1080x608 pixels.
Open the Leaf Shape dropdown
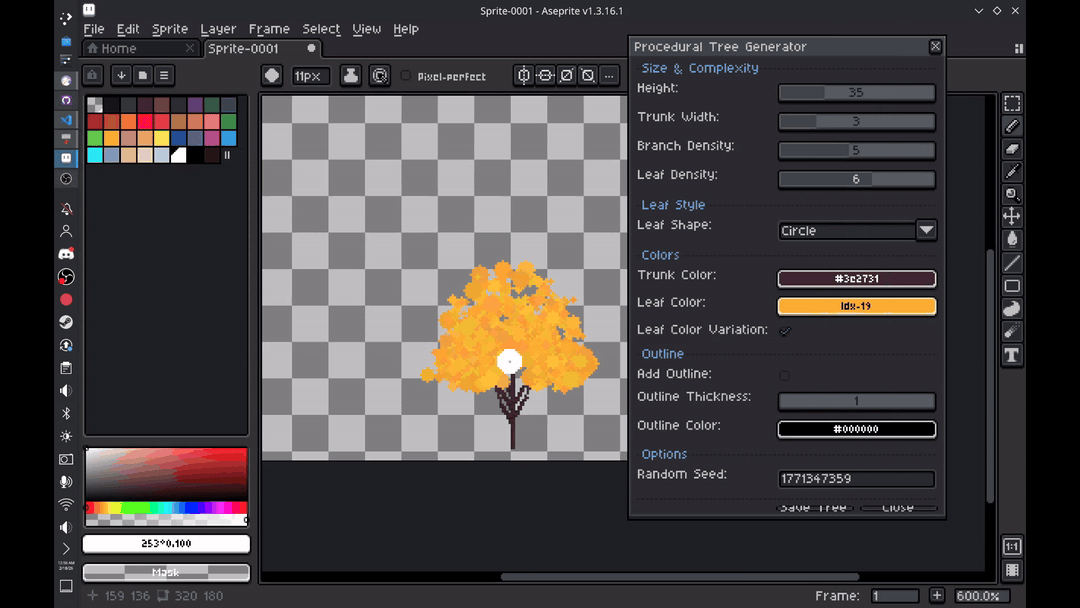point(926,230)
